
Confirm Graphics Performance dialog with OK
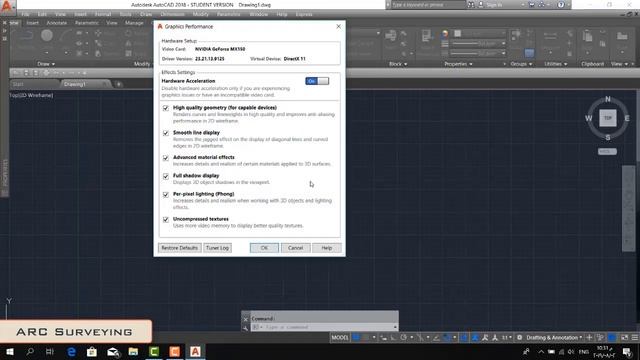264,248
